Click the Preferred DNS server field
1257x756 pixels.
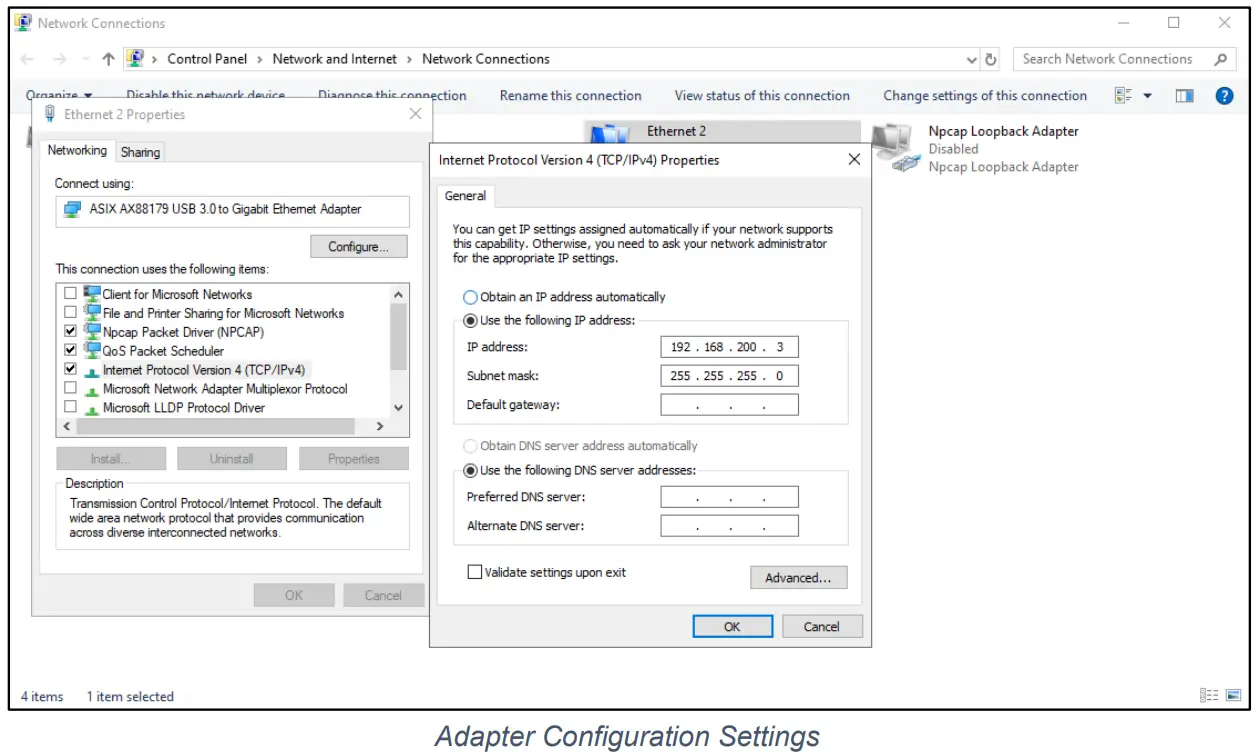[x=729, y=497]
